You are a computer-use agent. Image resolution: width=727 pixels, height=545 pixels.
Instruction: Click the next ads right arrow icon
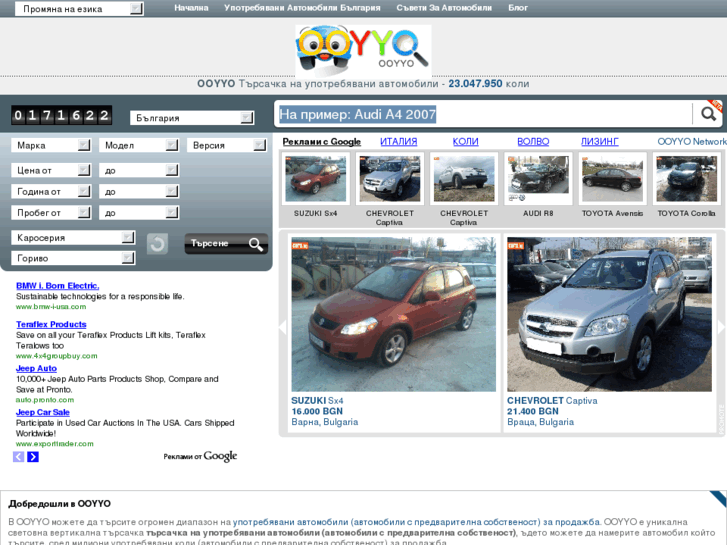pos(33,457)
